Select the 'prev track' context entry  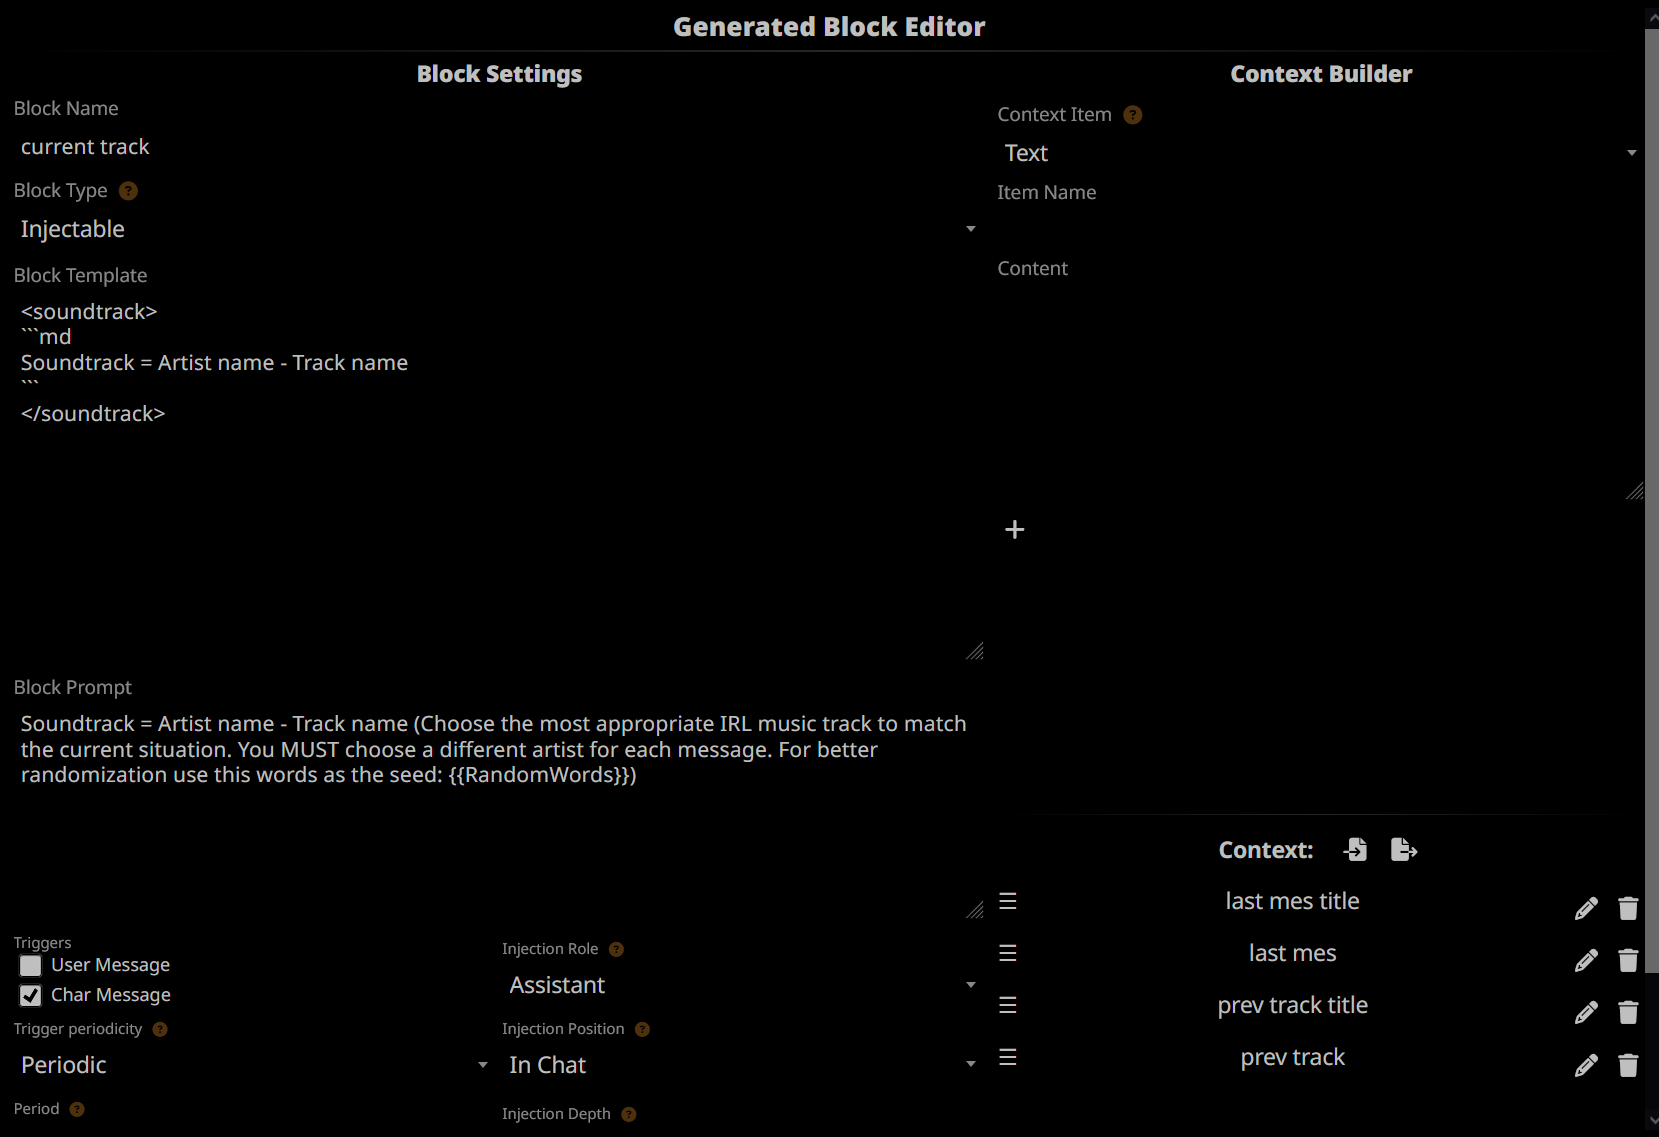[x=1292, y=1057]
